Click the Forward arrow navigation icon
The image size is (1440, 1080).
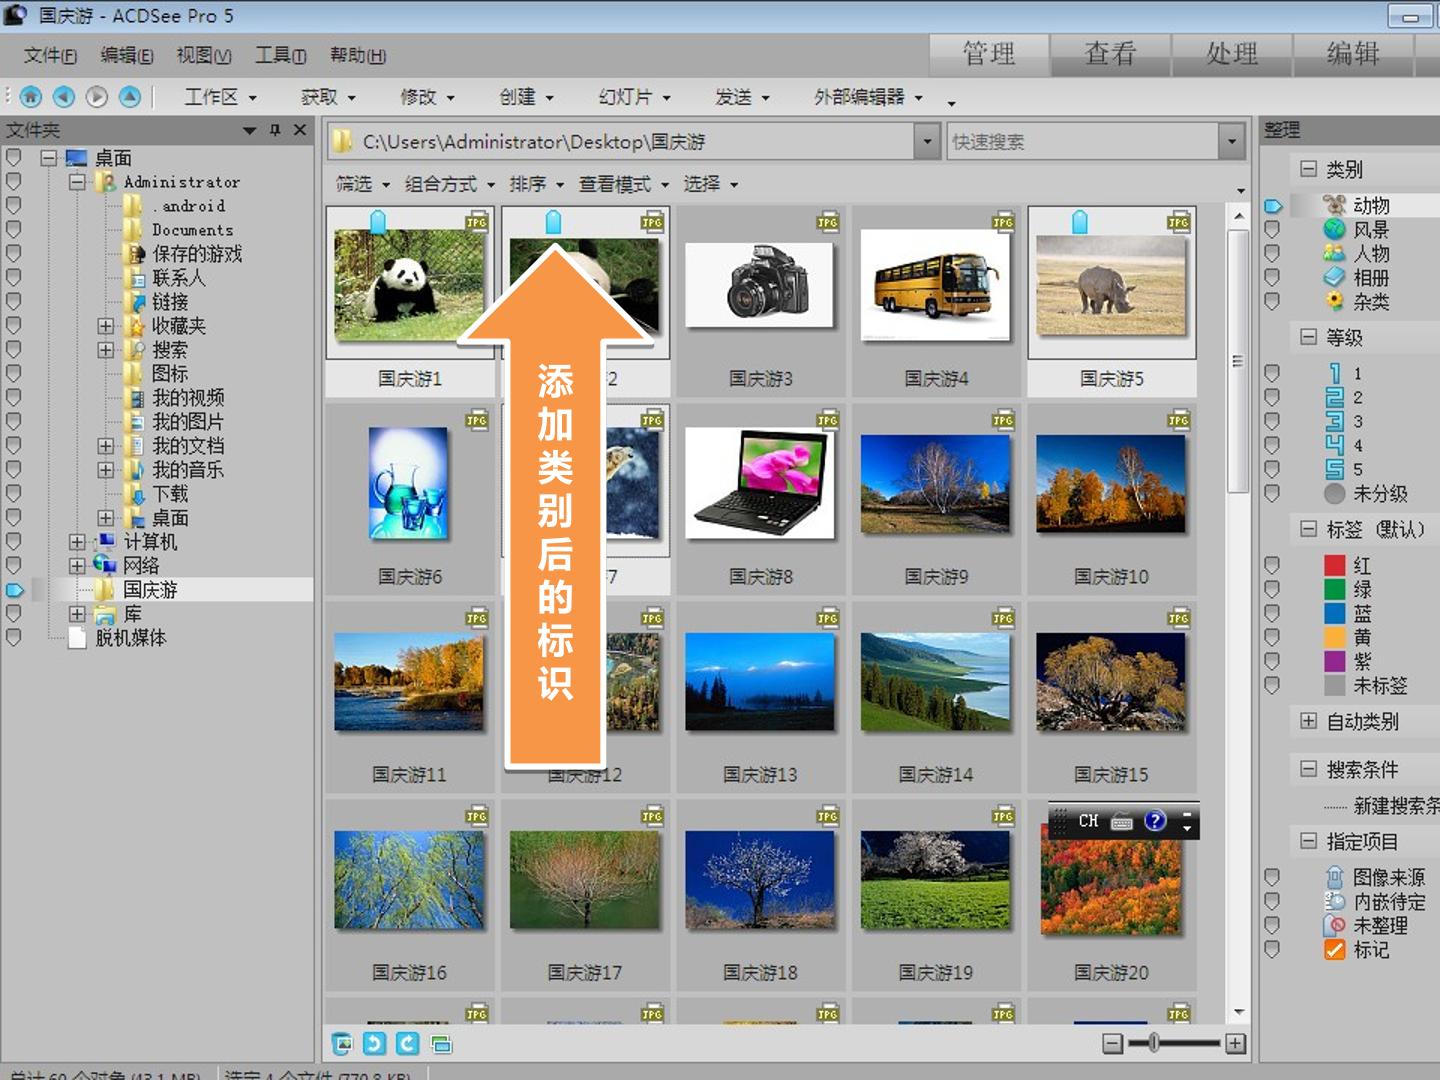point(97,97)
